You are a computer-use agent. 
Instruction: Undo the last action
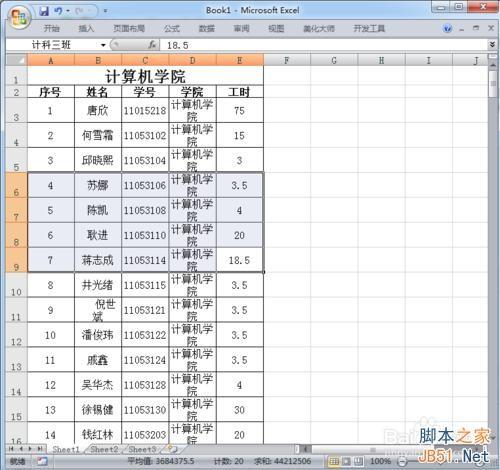coord(59,11)
